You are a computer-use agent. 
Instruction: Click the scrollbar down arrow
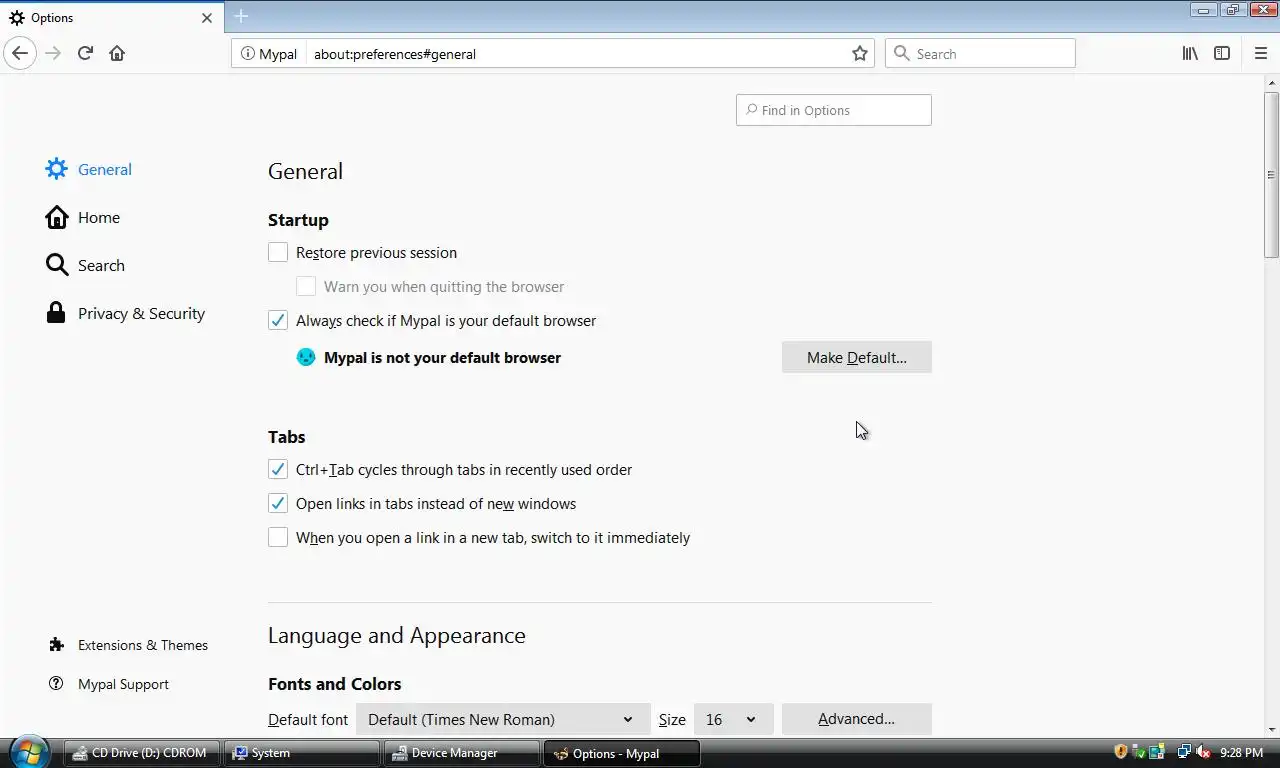pos(1271,729)
